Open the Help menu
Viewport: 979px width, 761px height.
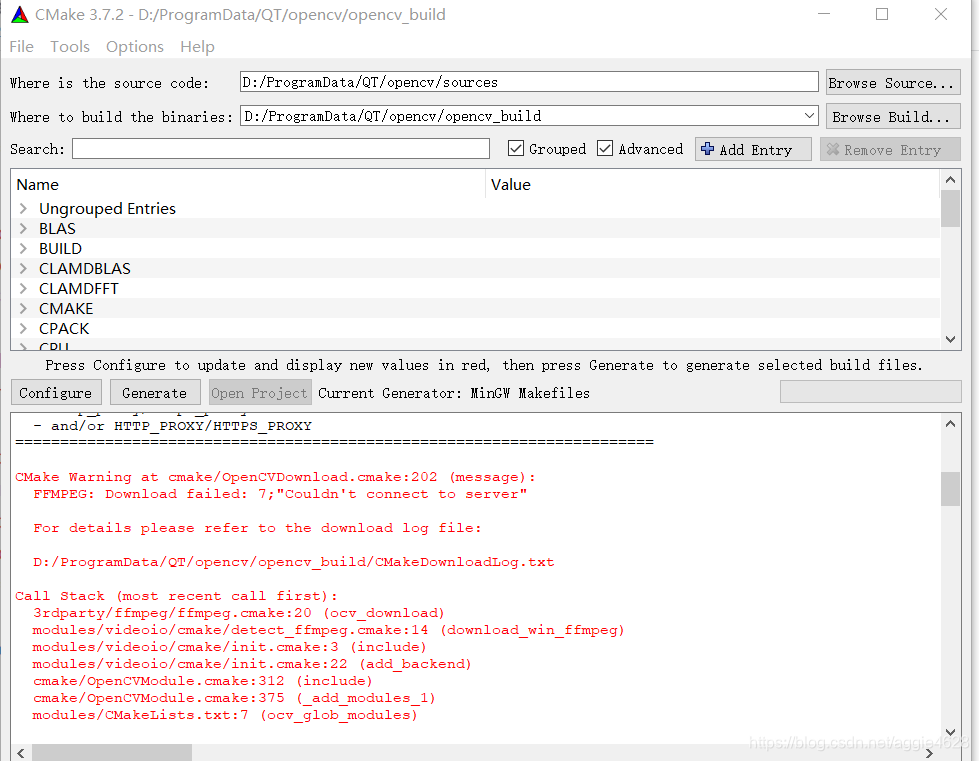(x=197, y=47)
